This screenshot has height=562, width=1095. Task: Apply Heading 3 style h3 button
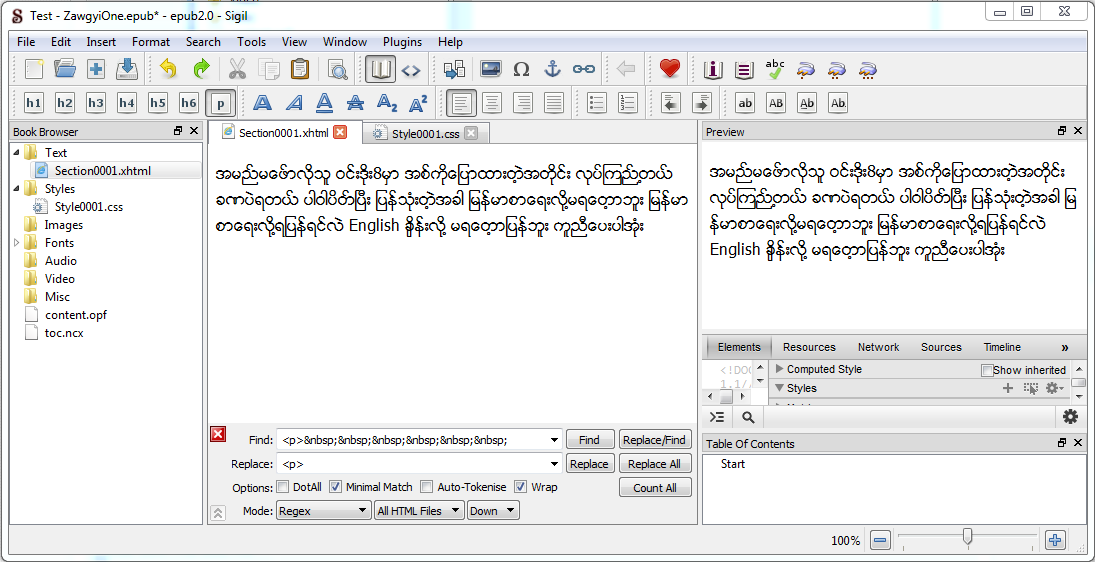96,103
